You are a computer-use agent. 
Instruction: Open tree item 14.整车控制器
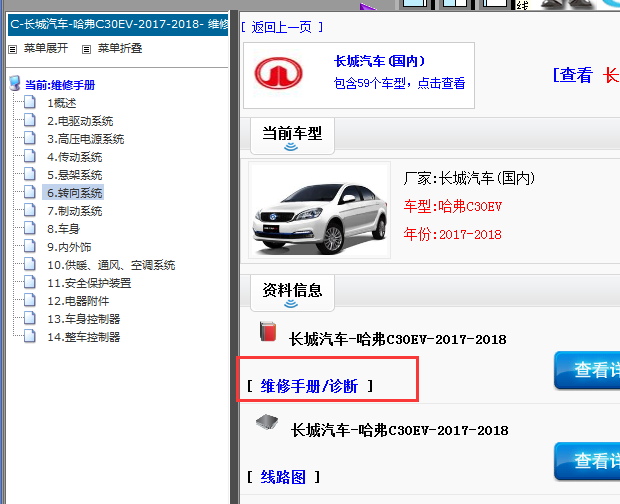pyautogui.click(x=83, y=337)
